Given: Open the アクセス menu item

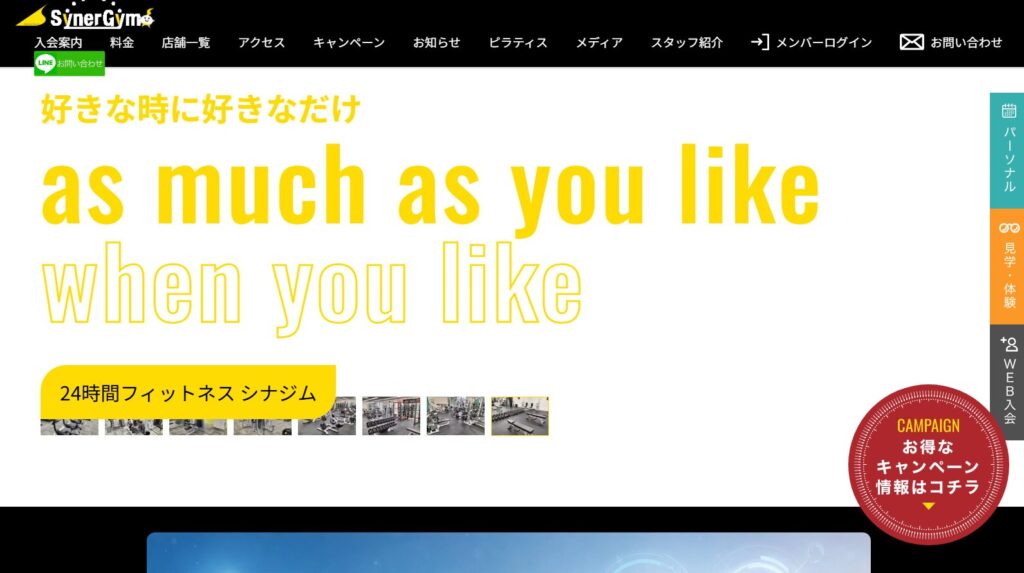Looking at the screenshot, I should coord(261,42).
